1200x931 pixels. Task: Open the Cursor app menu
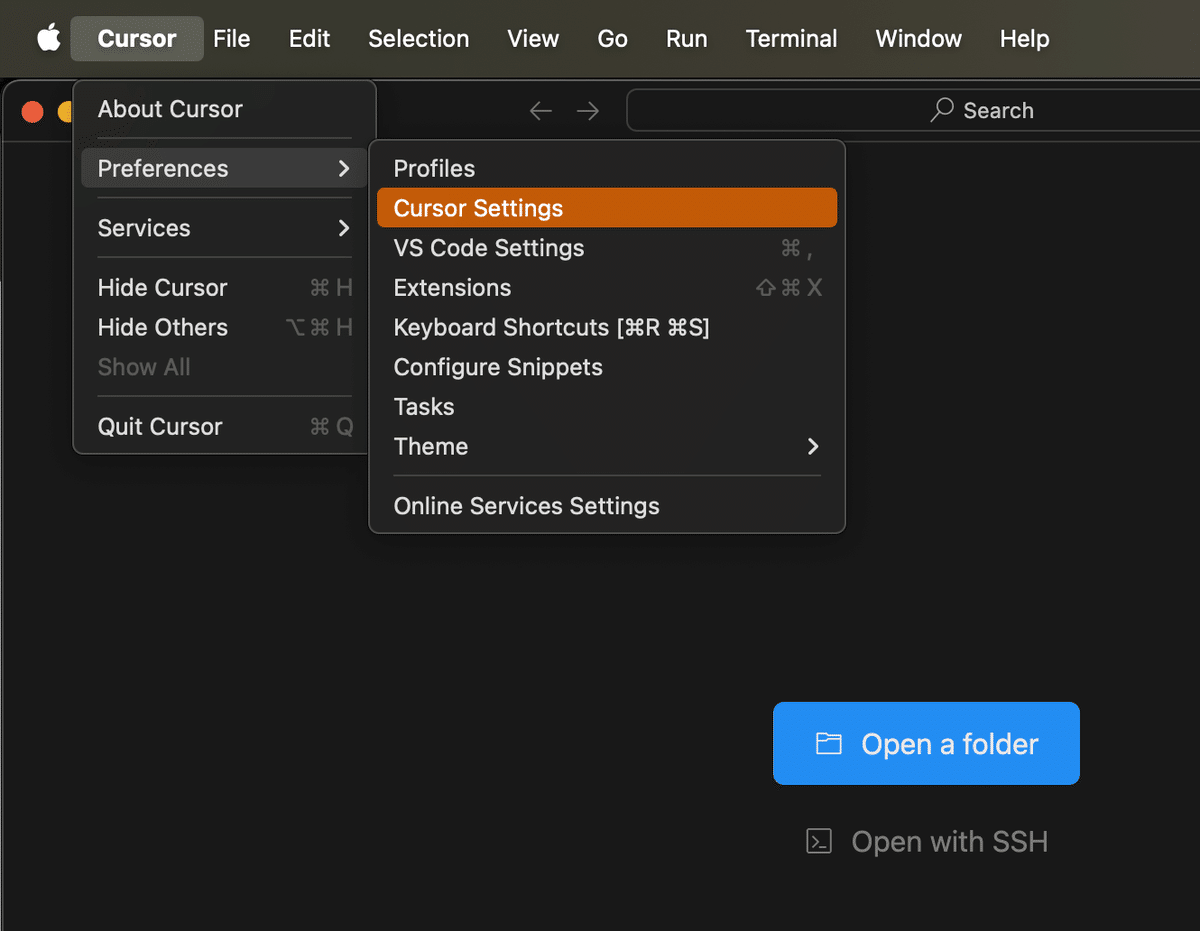point(137,38)
